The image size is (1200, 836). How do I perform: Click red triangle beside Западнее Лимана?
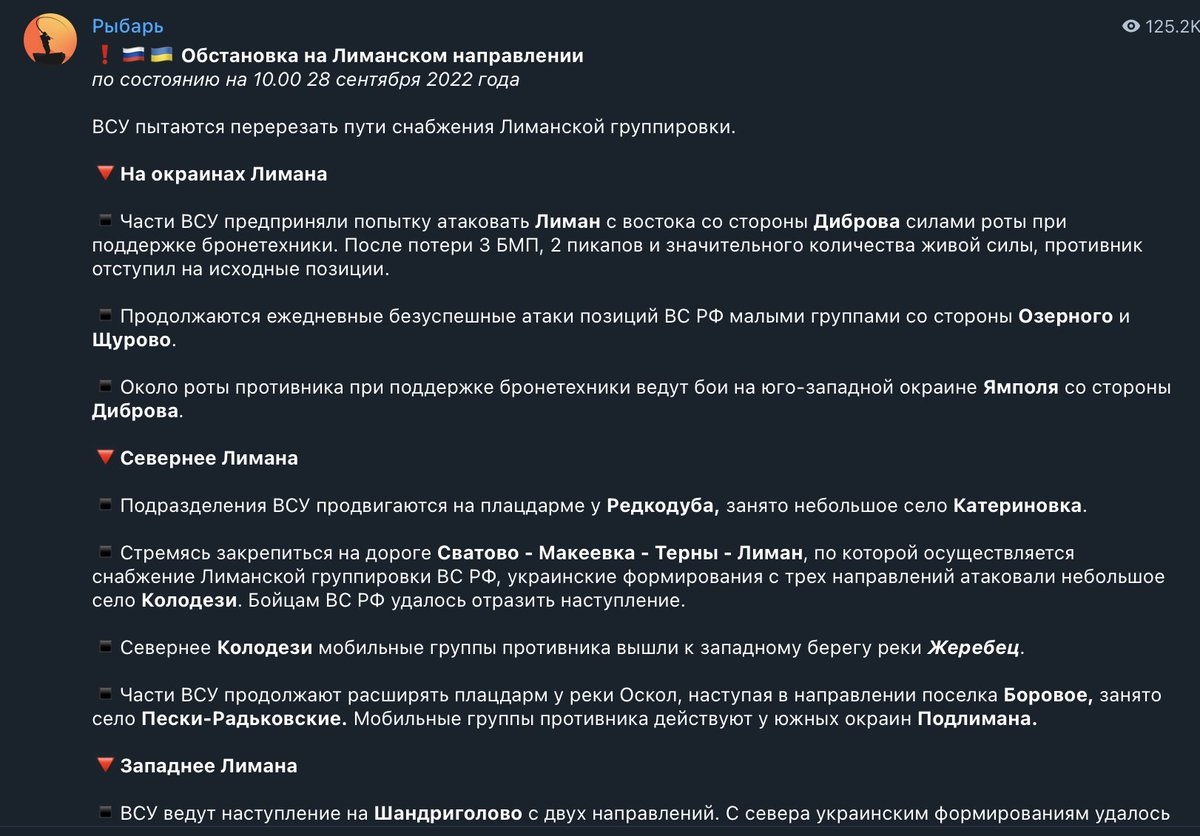pyautogui.click(x=104, y=766)
